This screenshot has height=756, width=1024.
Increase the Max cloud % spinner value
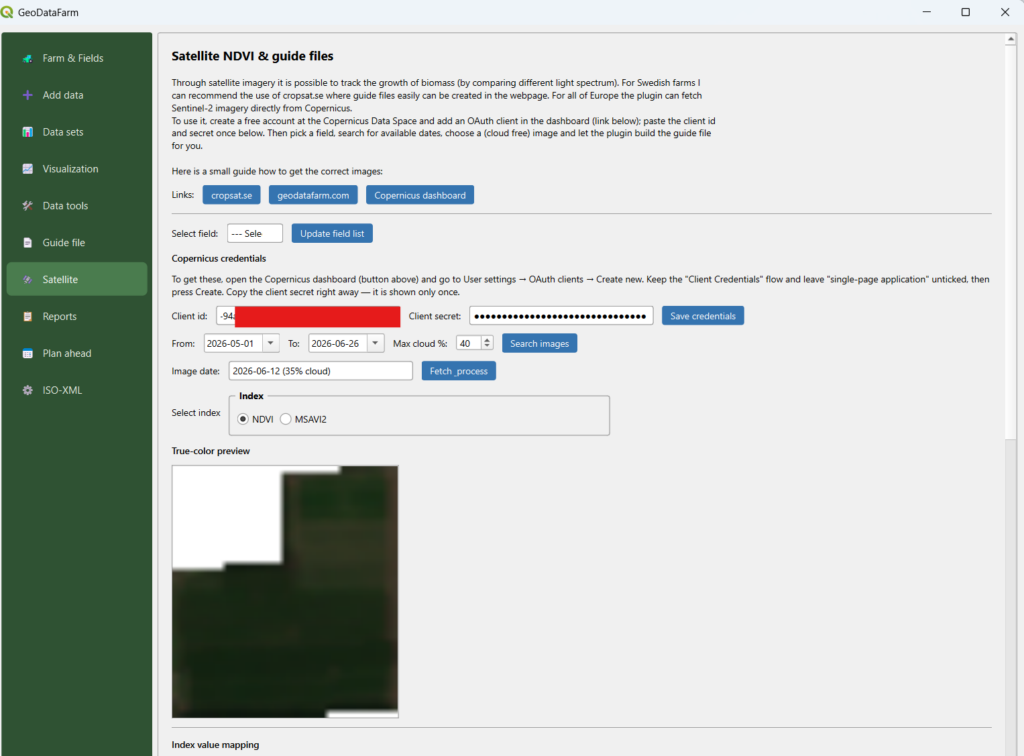tap(487, 340)
